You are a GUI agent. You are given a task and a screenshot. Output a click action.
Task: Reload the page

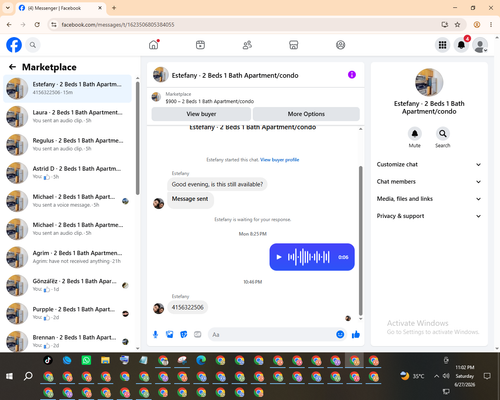pyautogui.click(x=37, y=24)
